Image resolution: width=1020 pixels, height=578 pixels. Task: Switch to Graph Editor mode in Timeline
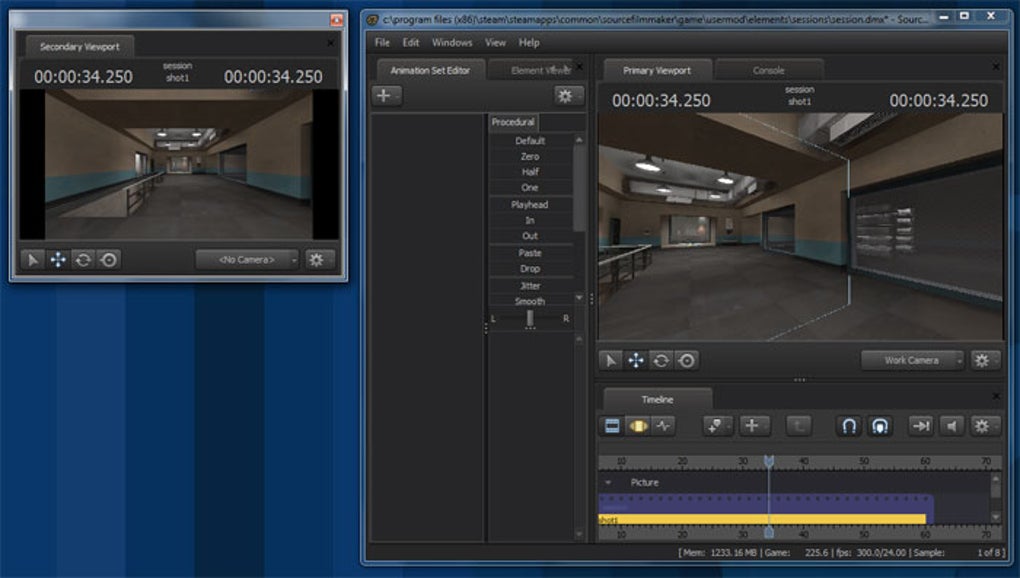(x=664, y=426)
